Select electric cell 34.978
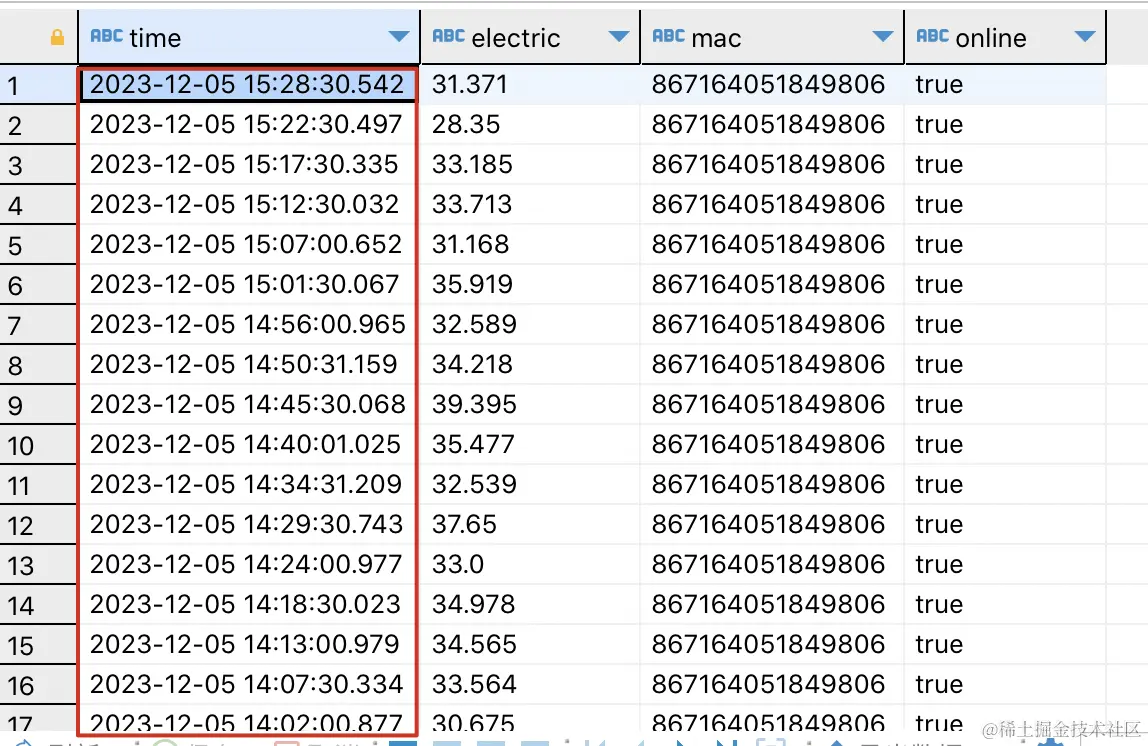Screen dimensions: 1148x746 530,604
